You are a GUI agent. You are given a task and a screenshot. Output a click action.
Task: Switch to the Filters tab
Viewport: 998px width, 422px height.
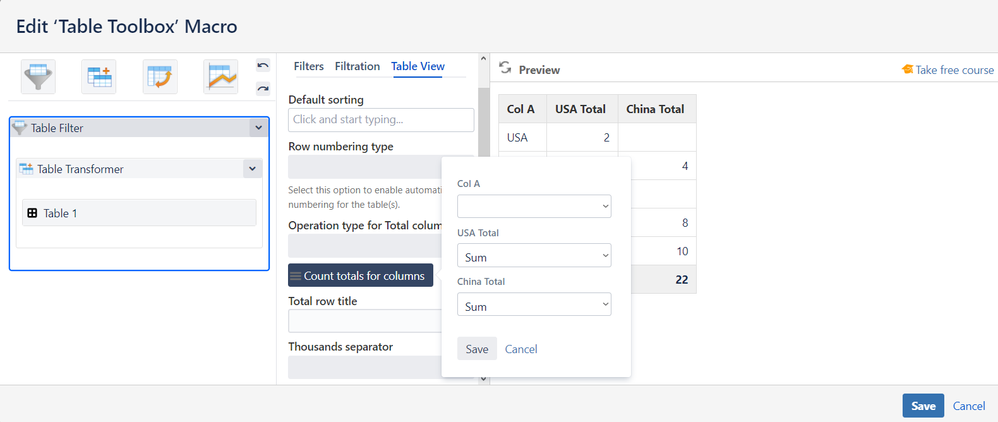309,67
